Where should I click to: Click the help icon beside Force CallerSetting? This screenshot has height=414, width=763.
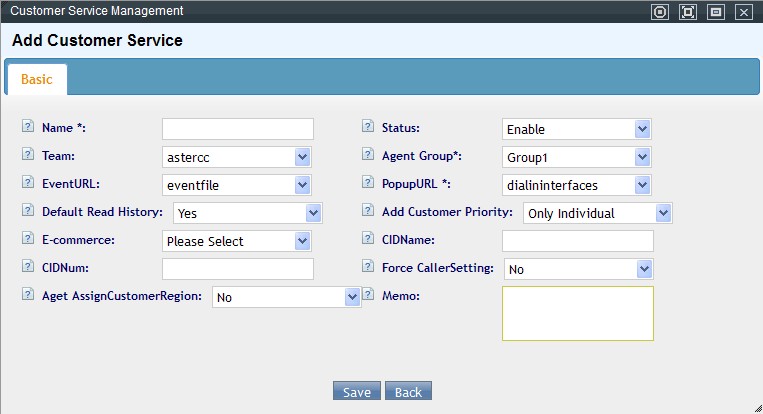tap(367, 268)
